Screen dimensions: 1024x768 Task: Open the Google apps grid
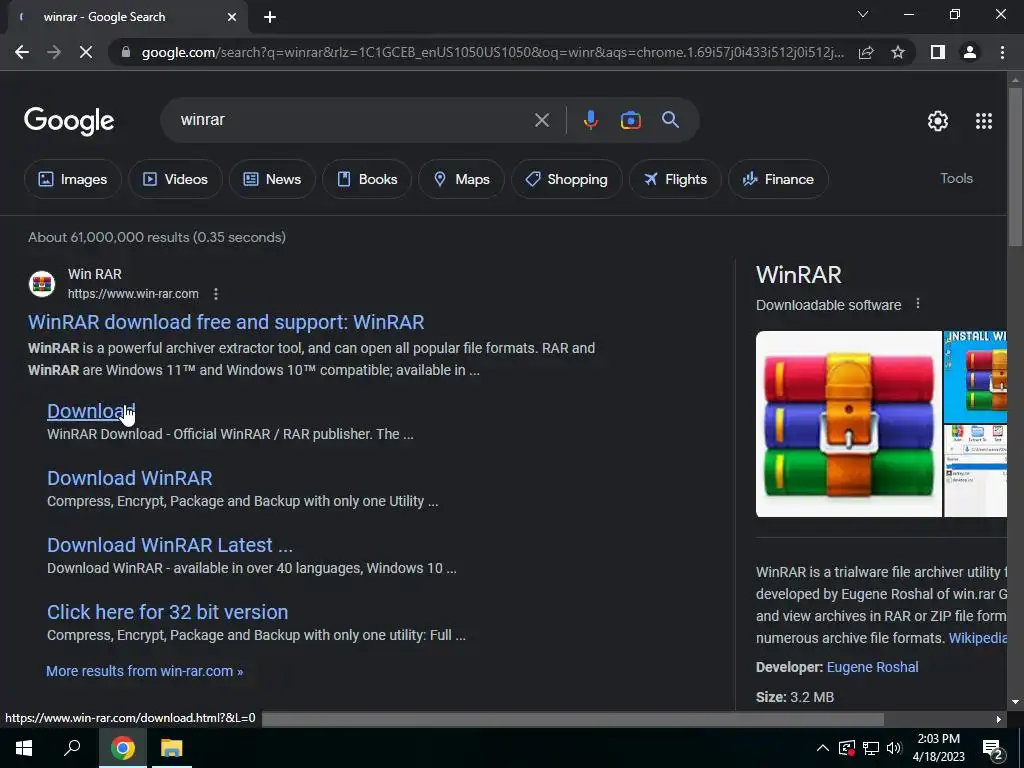tap(984, 121)
